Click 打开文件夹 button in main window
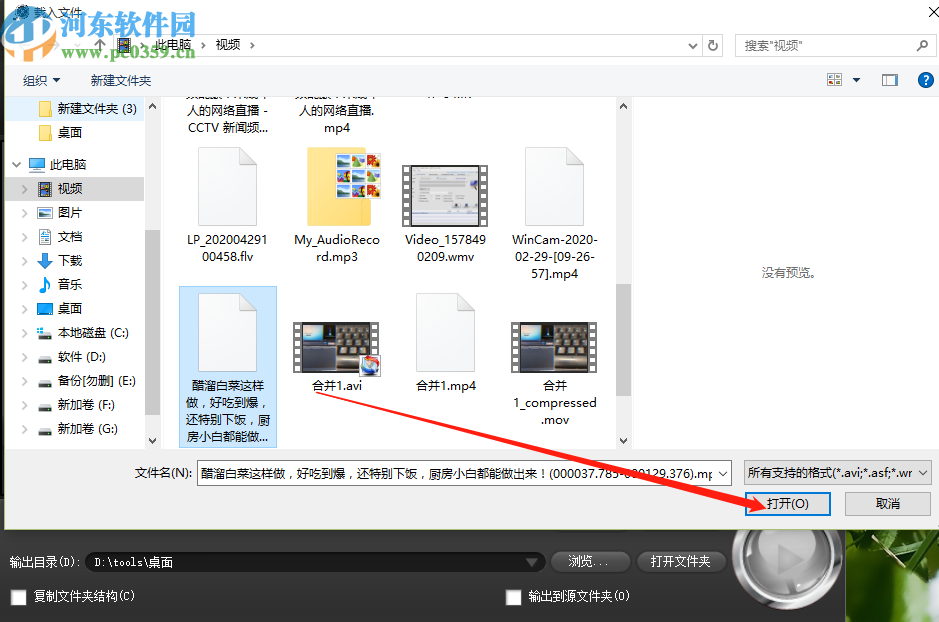This screenshot has height=622, width=939. click(681, 562)
